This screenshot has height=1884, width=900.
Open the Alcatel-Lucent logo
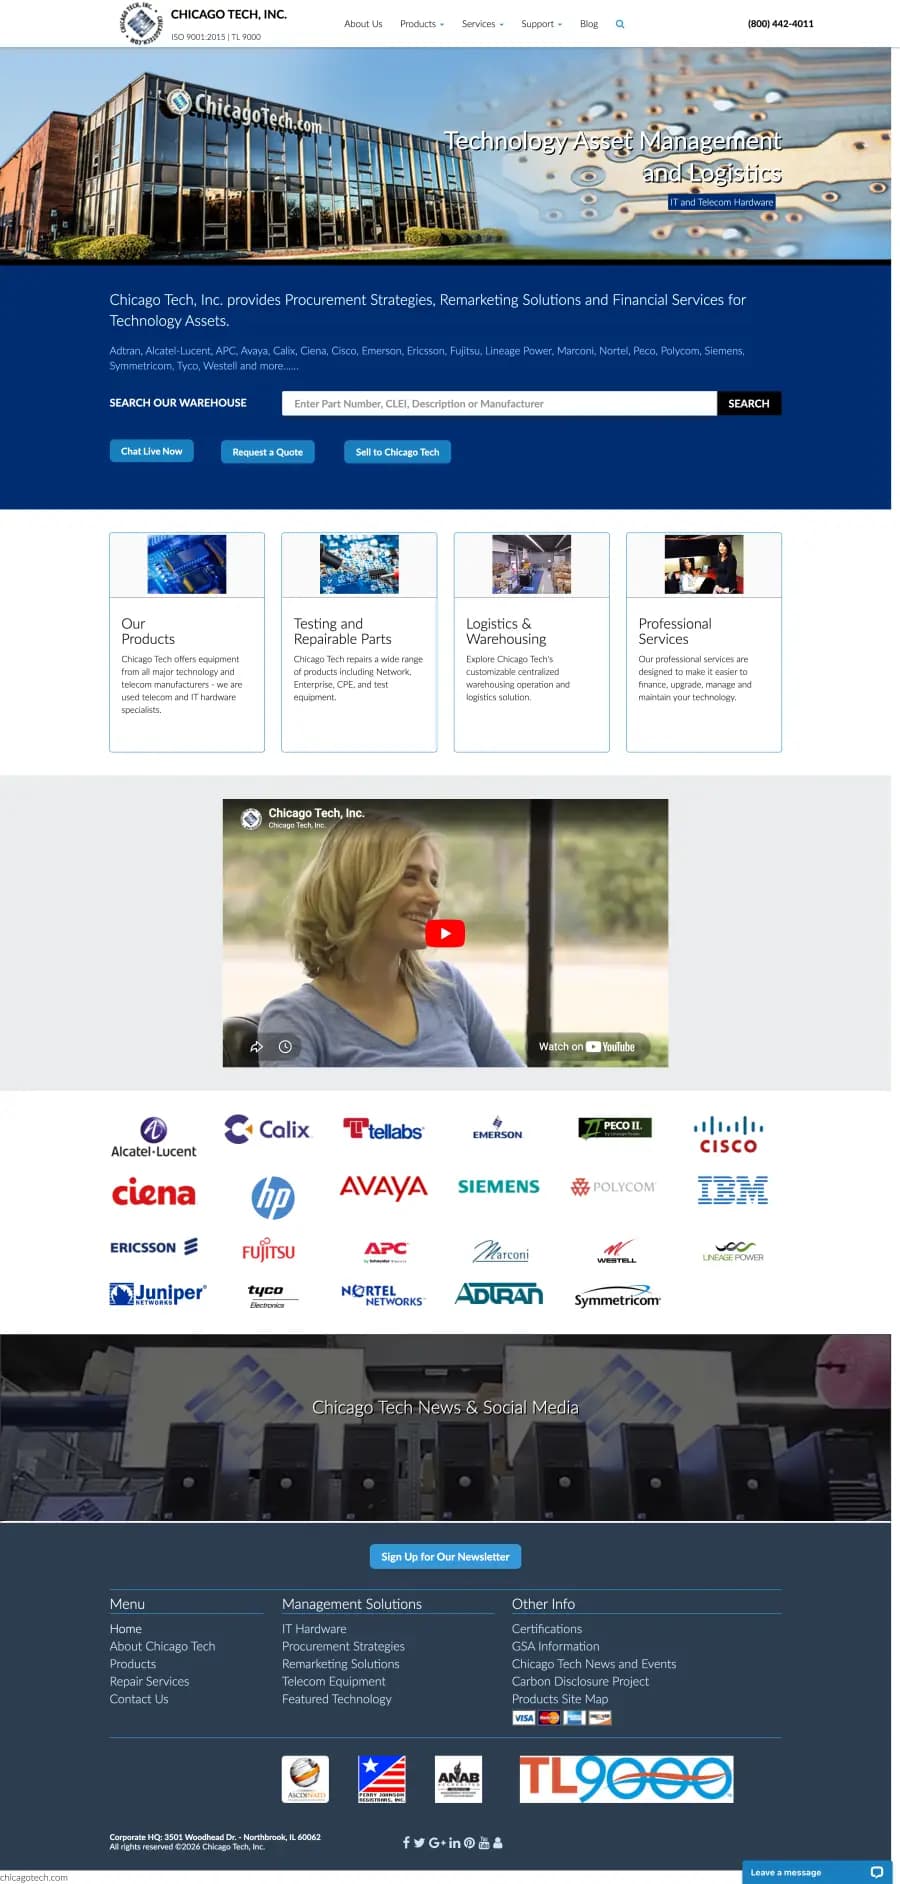coord(153,1137)
